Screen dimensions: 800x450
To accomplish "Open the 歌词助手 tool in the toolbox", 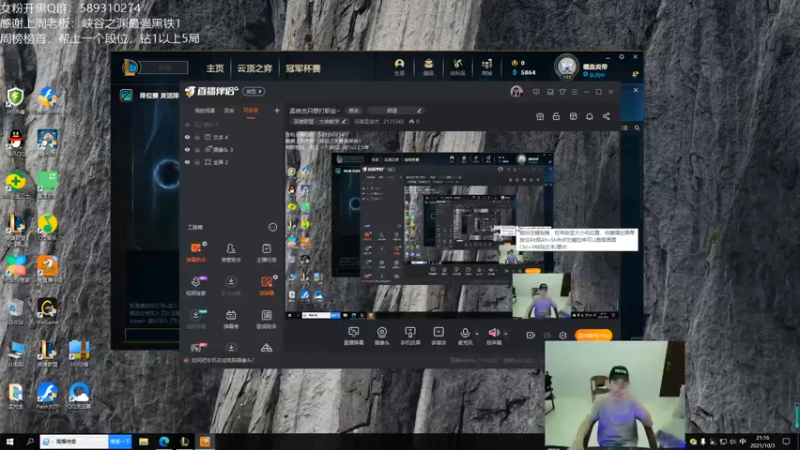I will click(x=266, y=319).
